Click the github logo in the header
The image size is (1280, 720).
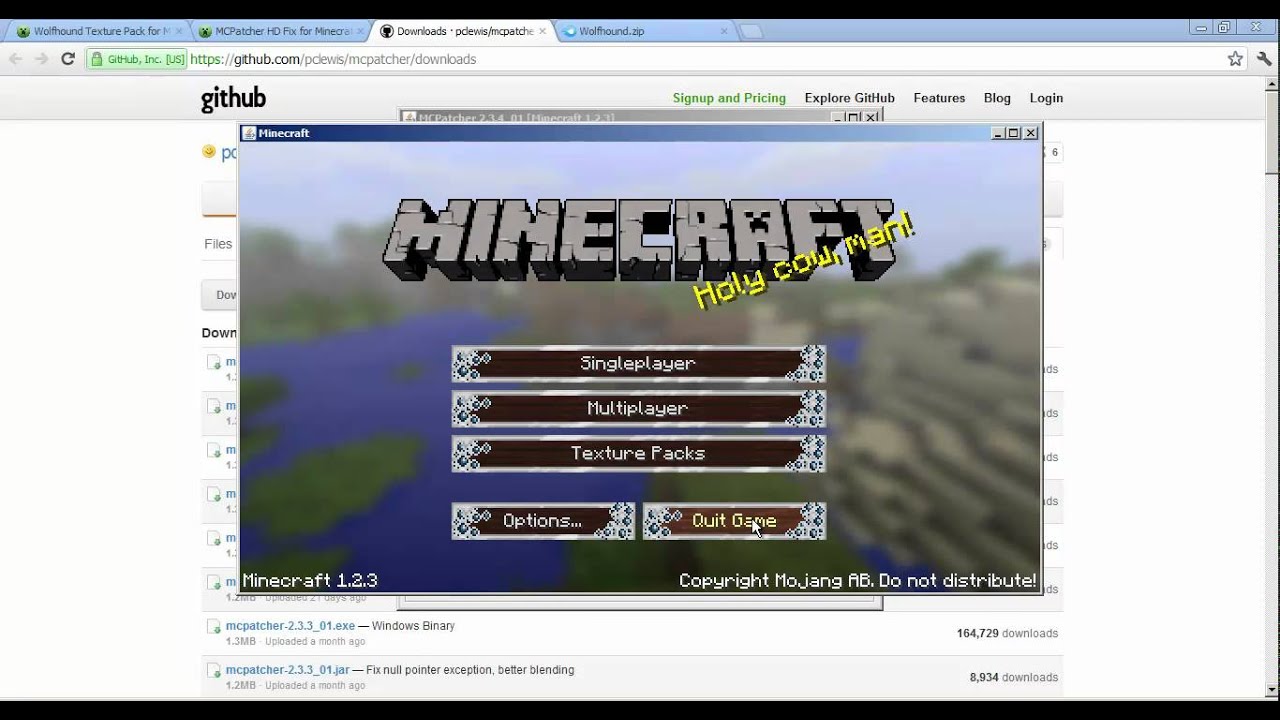click(x=233, y=98)
